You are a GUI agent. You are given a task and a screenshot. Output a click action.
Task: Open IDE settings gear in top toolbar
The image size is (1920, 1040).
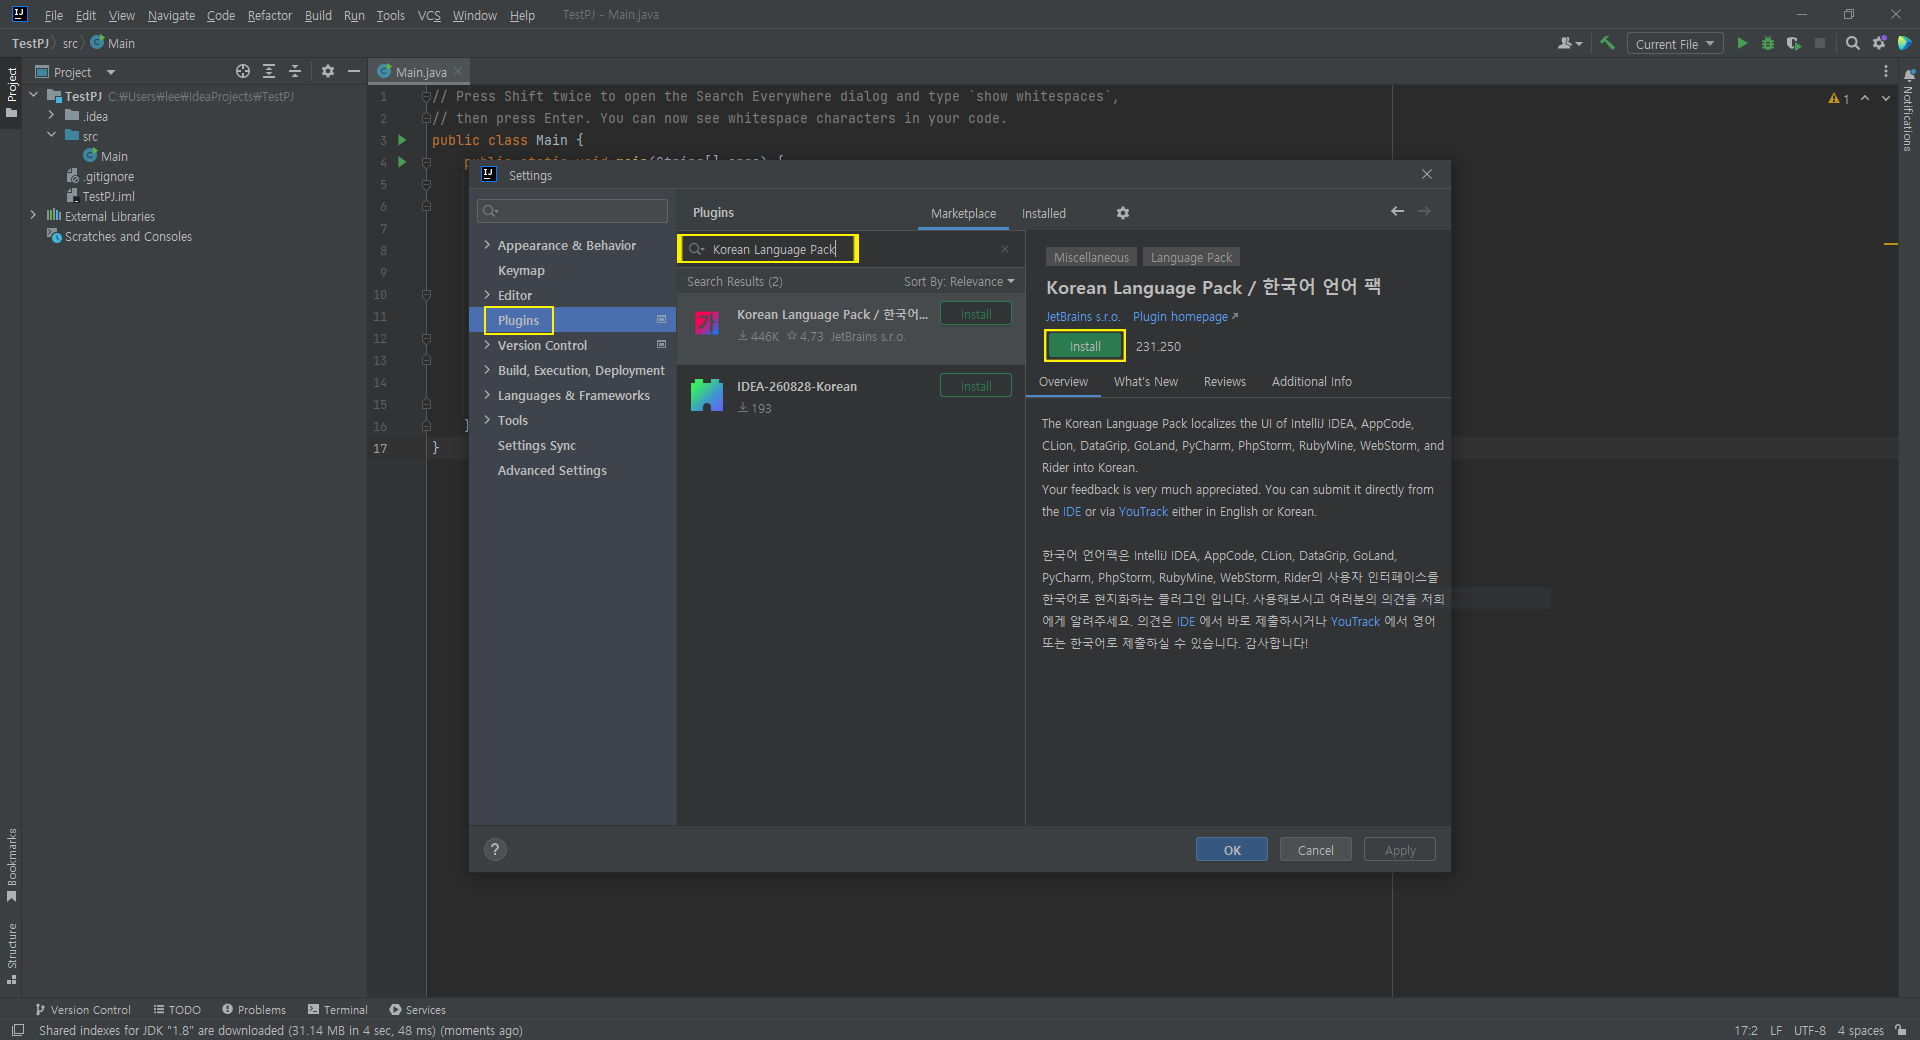click(1879, 43)
